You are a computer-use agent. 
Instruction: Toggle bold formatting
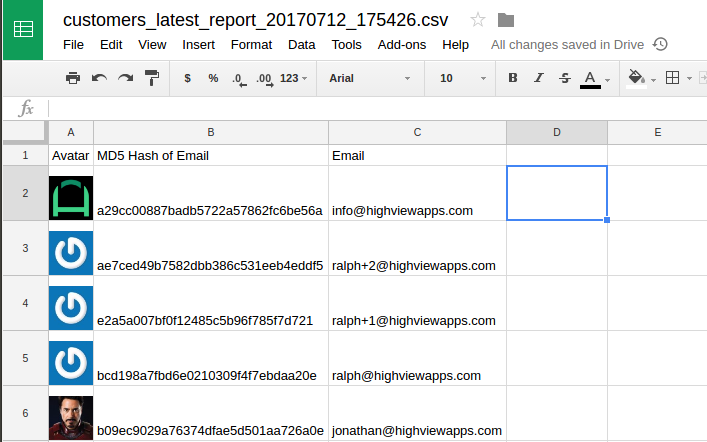pyautogui.click(x=513, y=78)
